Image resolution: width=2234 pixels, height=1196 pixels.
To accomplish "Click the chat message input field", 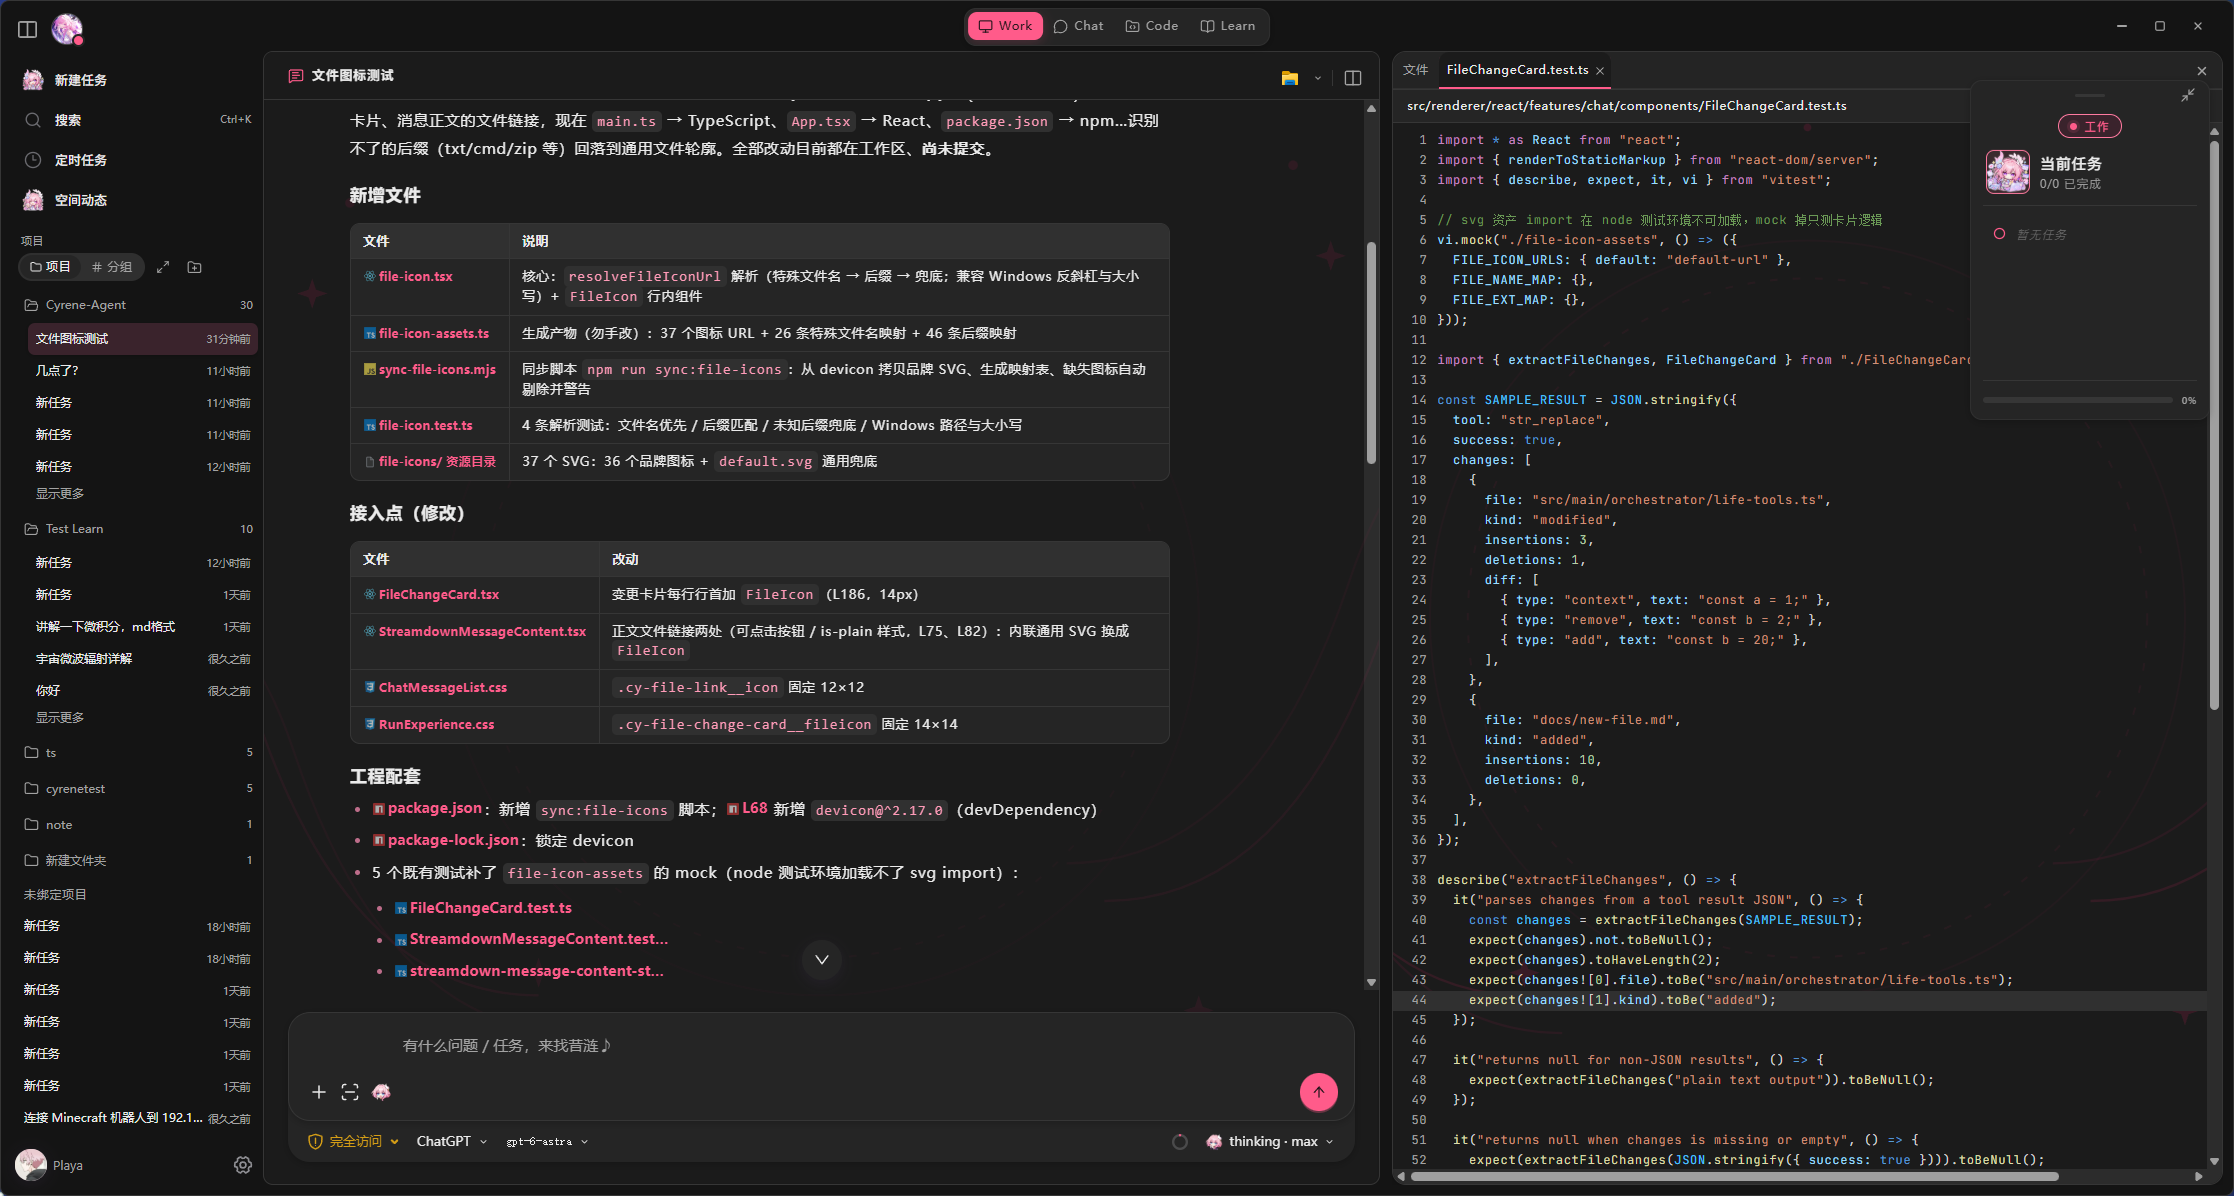I will (820, 1046).
